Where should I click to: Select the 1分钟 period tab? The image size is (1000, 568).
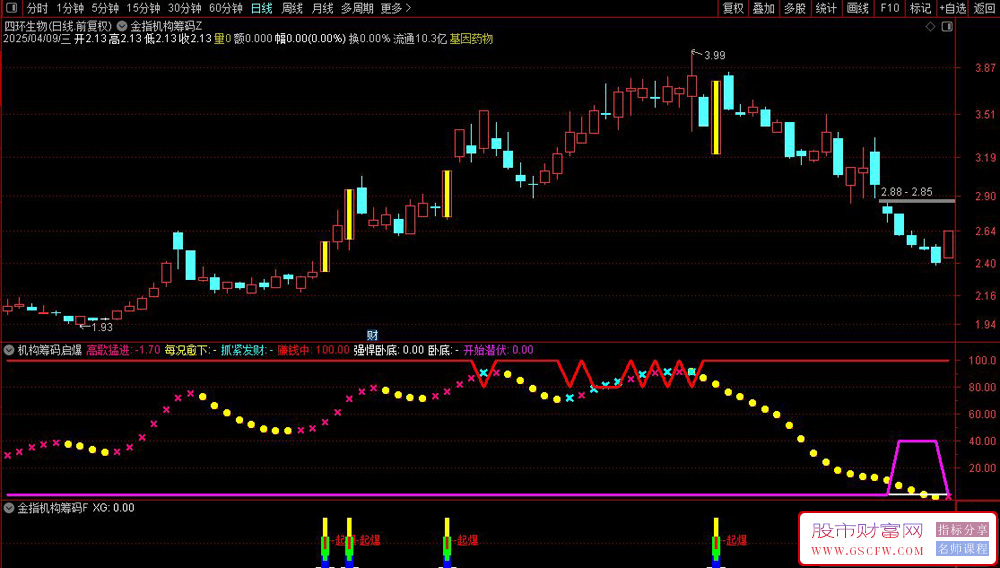(x=70, y=8)
